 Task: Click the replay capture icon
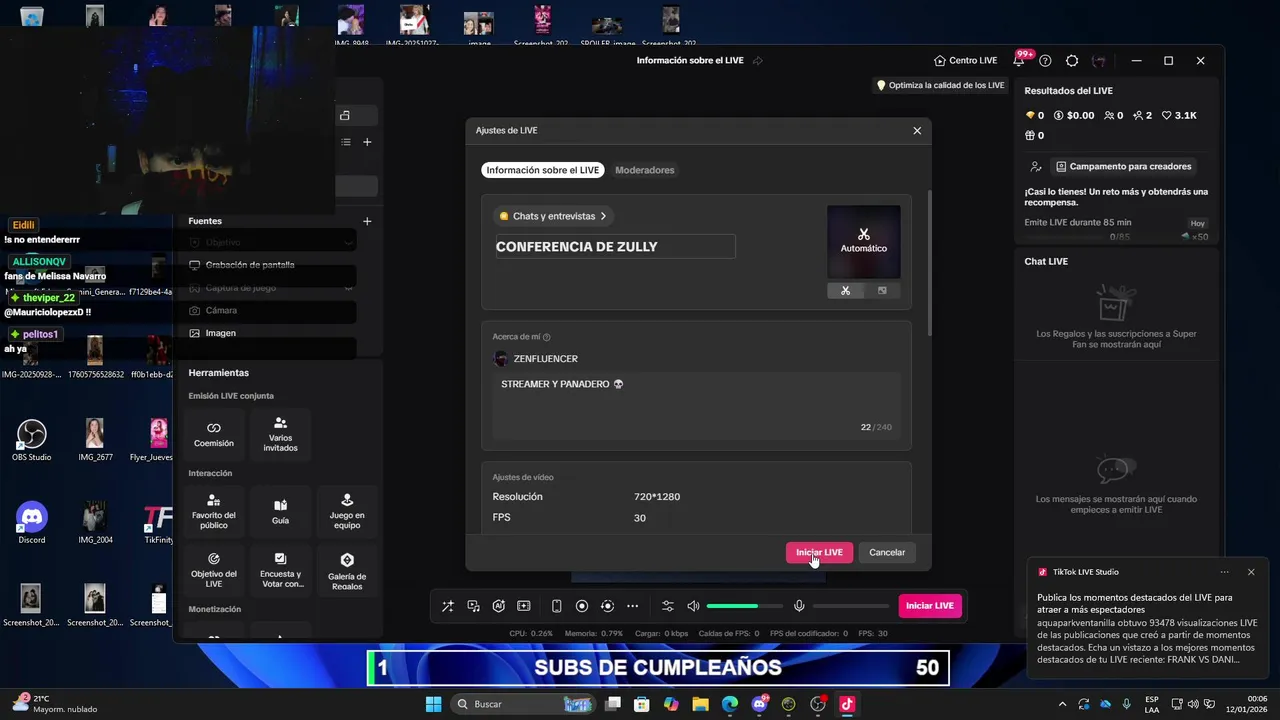pos(607,606)
